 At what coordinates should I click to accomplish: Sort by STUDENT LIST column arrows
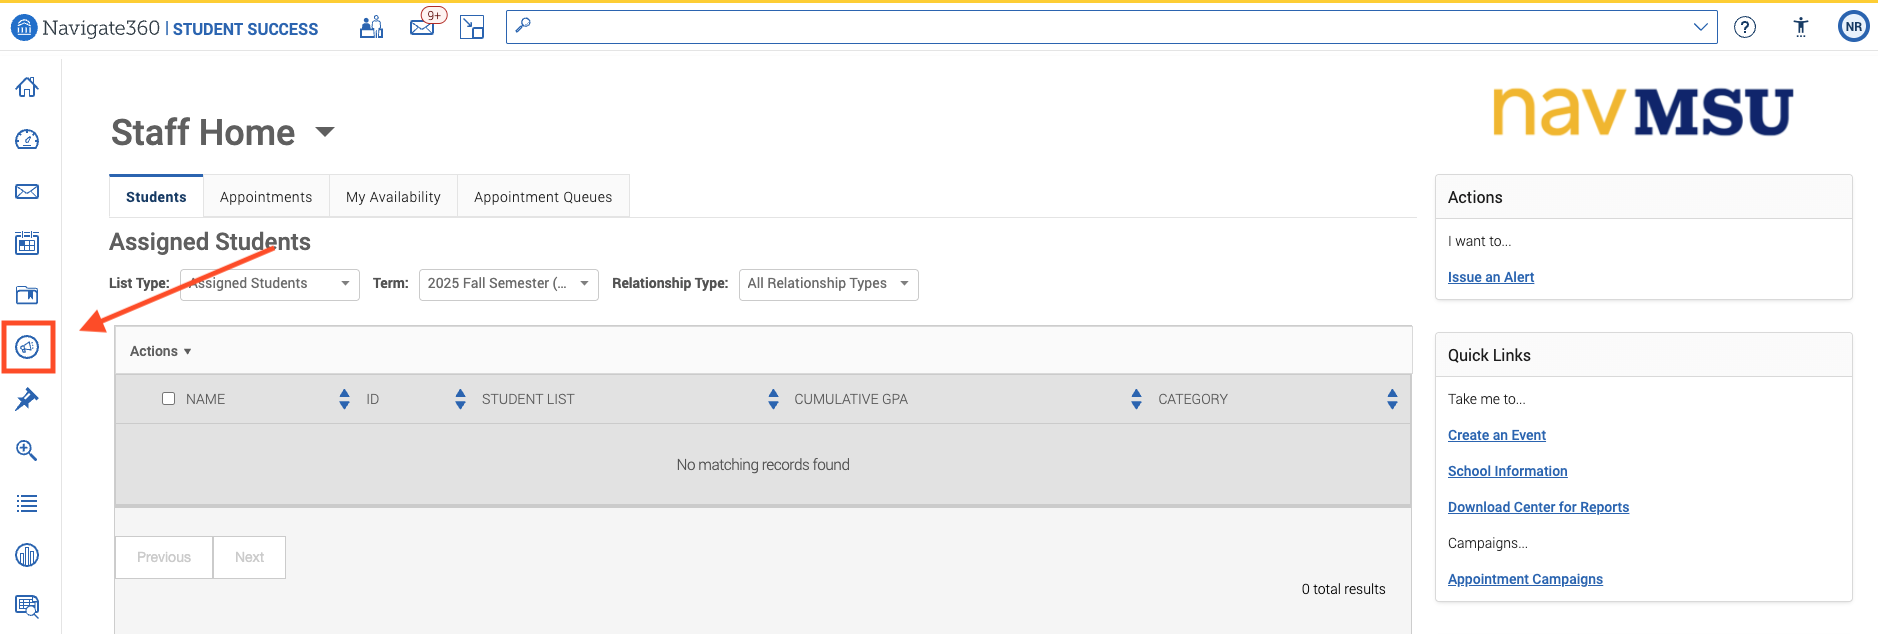coord(773,399)
